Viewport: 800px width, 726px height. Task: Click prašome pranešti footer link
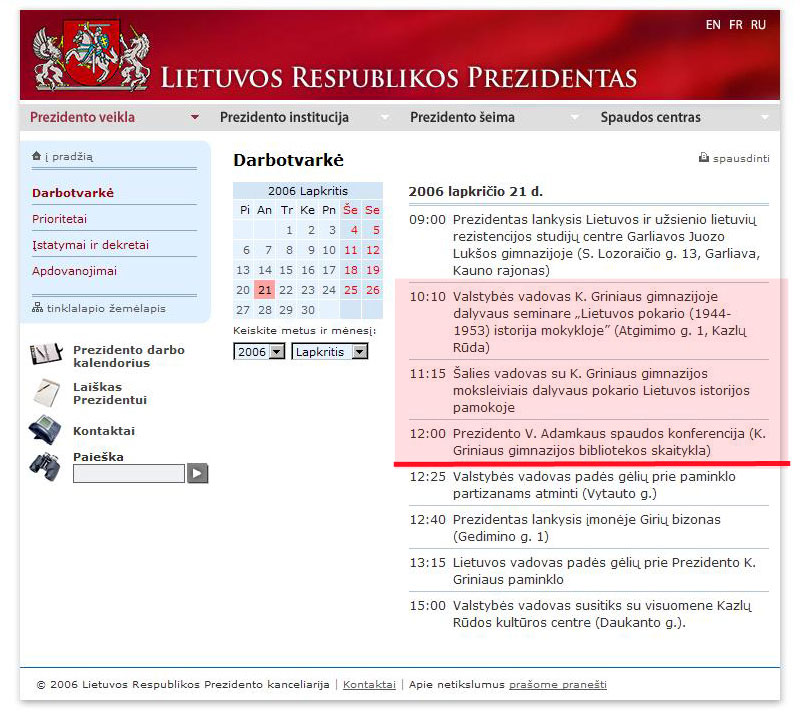[x=558, y=684]
